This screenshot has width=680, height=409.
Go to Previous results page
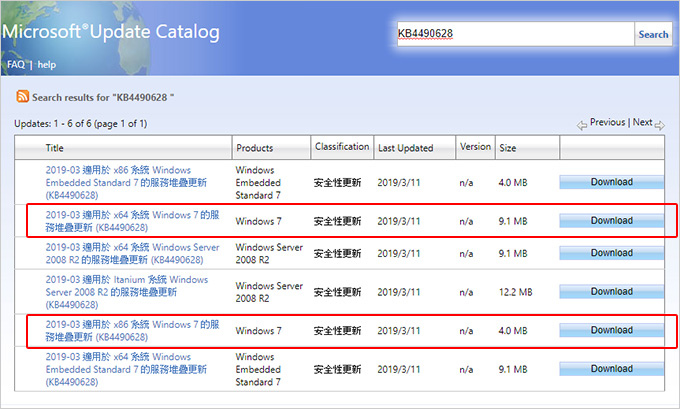pyautogui.click(x=607, y=122)
